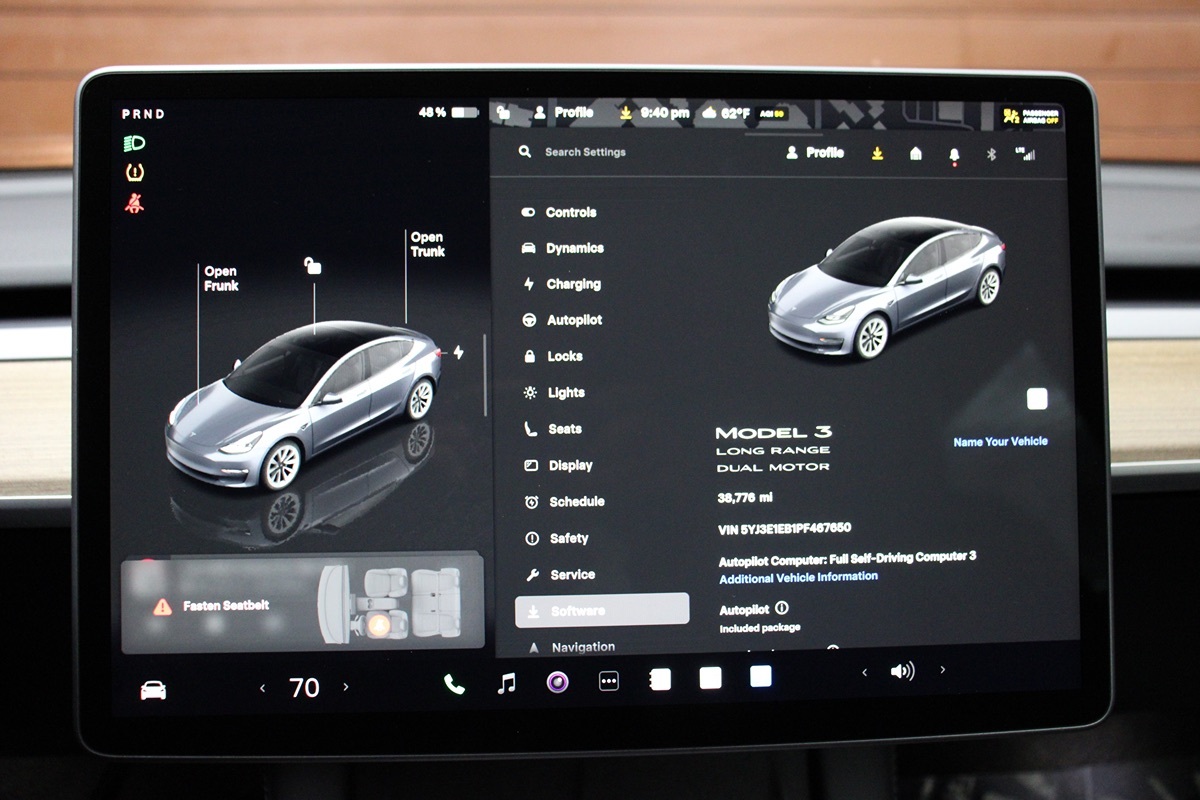1200x800 pixels.
Task: Open the Music app icon
Action: [x=507, y=683]
